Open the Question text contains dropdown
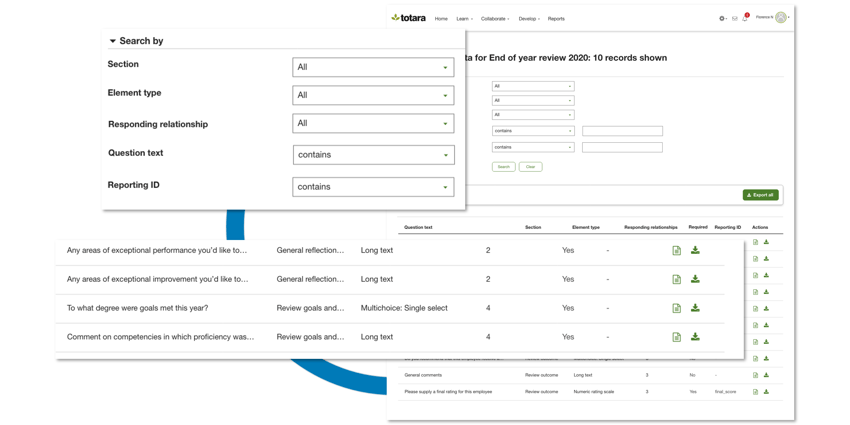The width and height of the screenshot is (850, 425). pos(374,154)
